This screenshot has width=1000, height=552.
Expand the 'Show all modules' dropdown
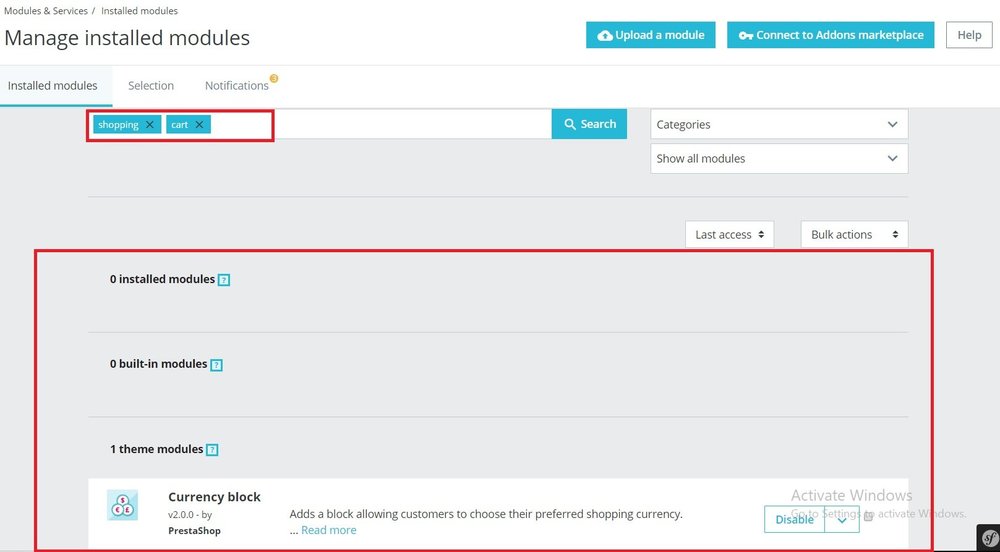[779, 159]
